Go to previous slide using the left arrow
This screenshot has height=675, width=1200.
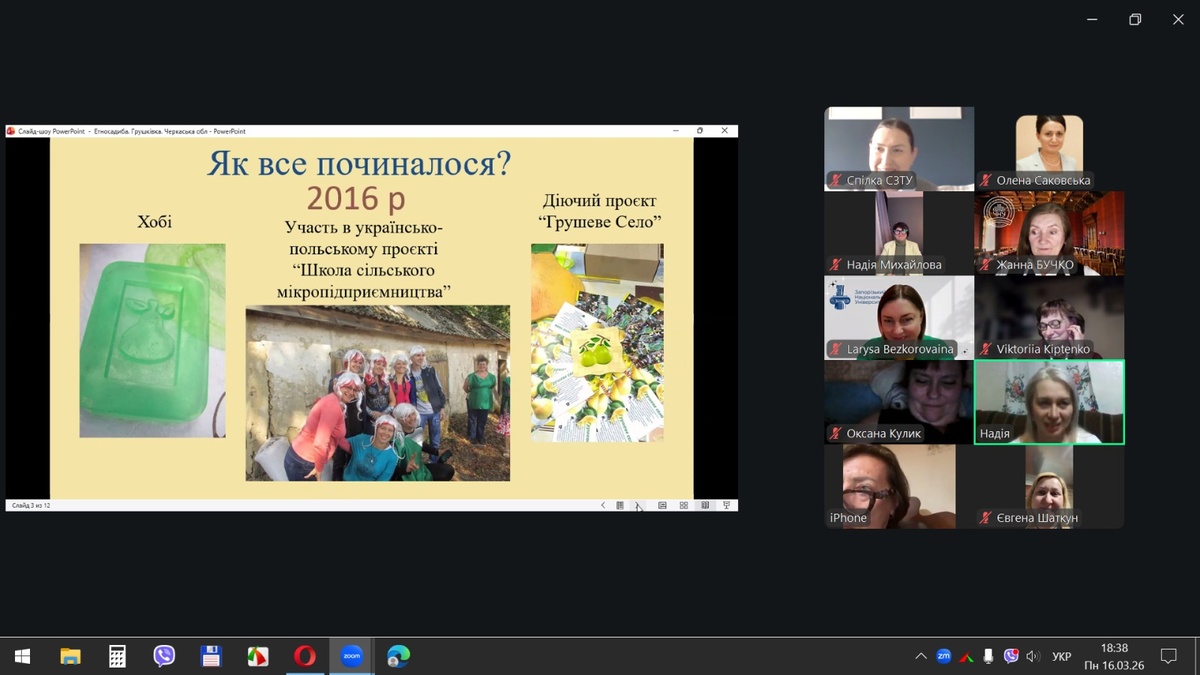[x=603, y=506]
